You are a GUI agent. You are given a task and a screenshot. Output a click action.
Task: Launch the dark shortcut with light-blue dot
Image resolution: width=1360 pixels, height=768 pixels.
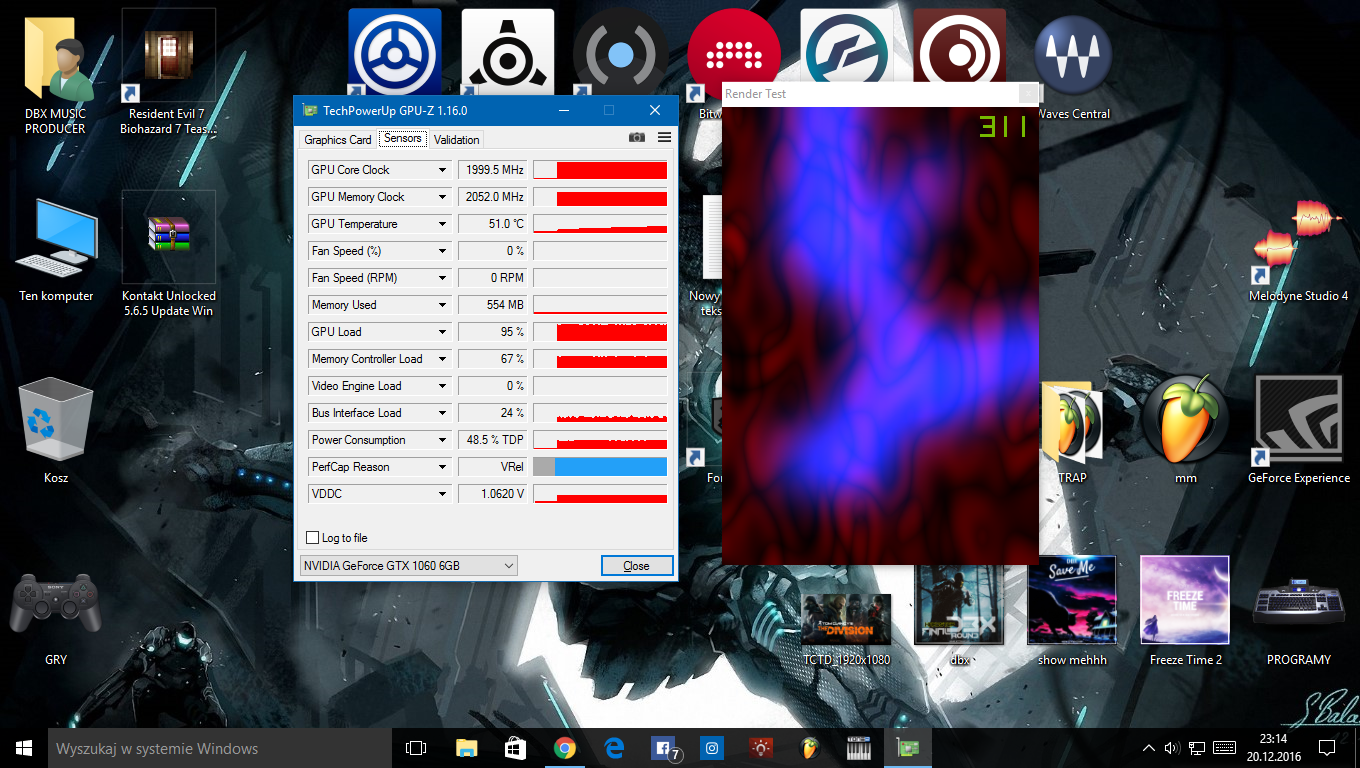pos(620,53)
